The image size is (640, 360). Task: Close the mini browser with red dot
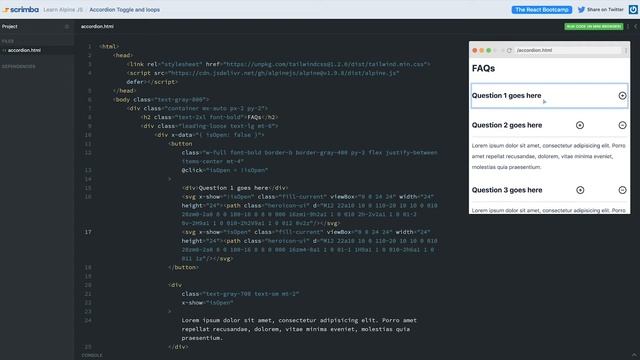[x=475, y=51]
